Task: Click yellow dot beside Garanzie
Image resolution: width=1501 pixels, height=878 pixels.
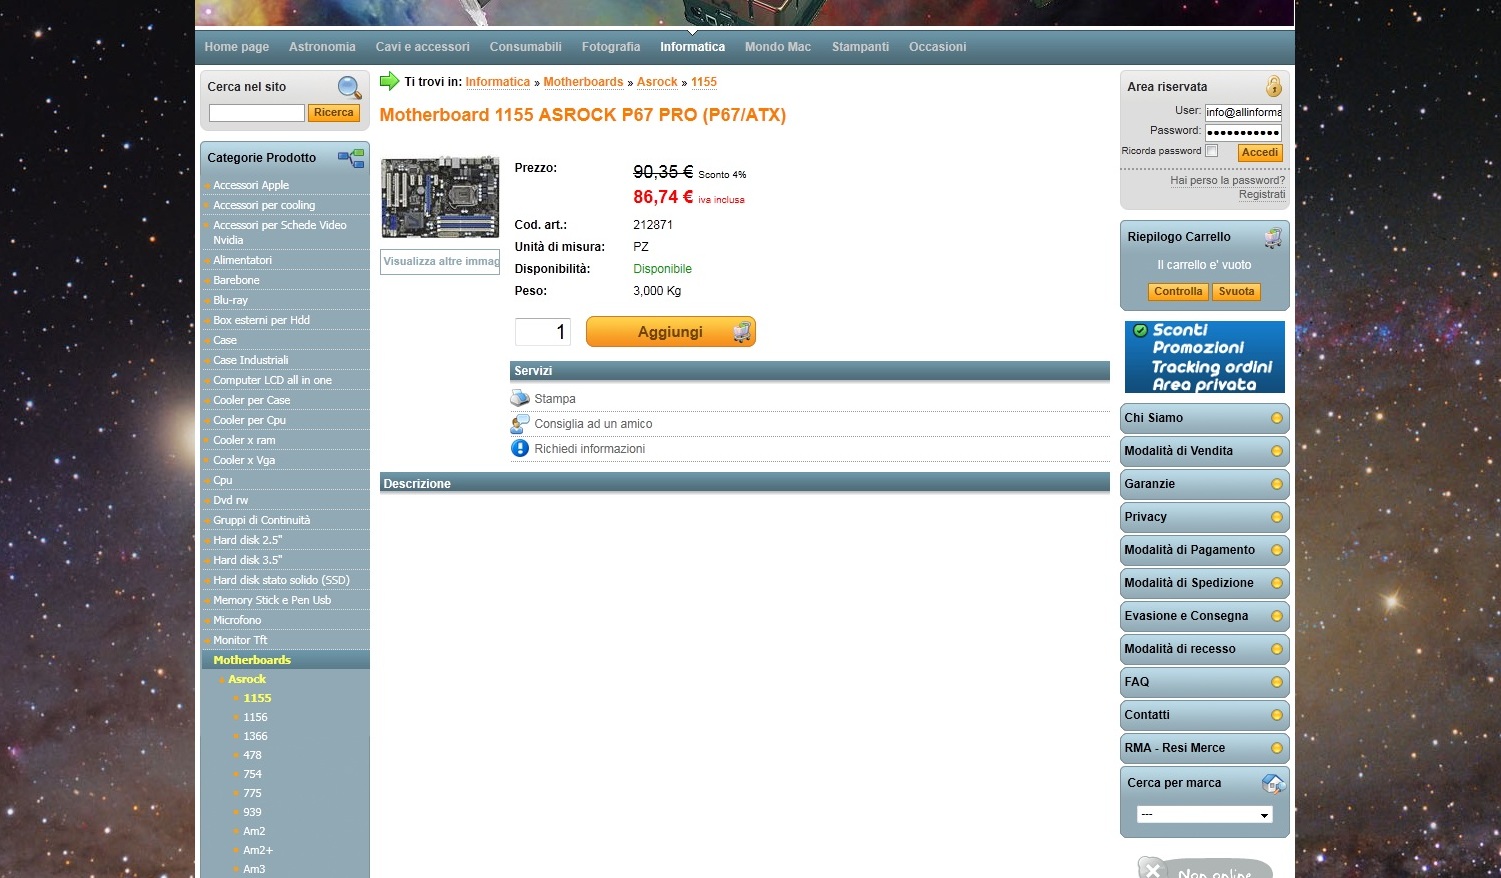Action: point(1276,484)
